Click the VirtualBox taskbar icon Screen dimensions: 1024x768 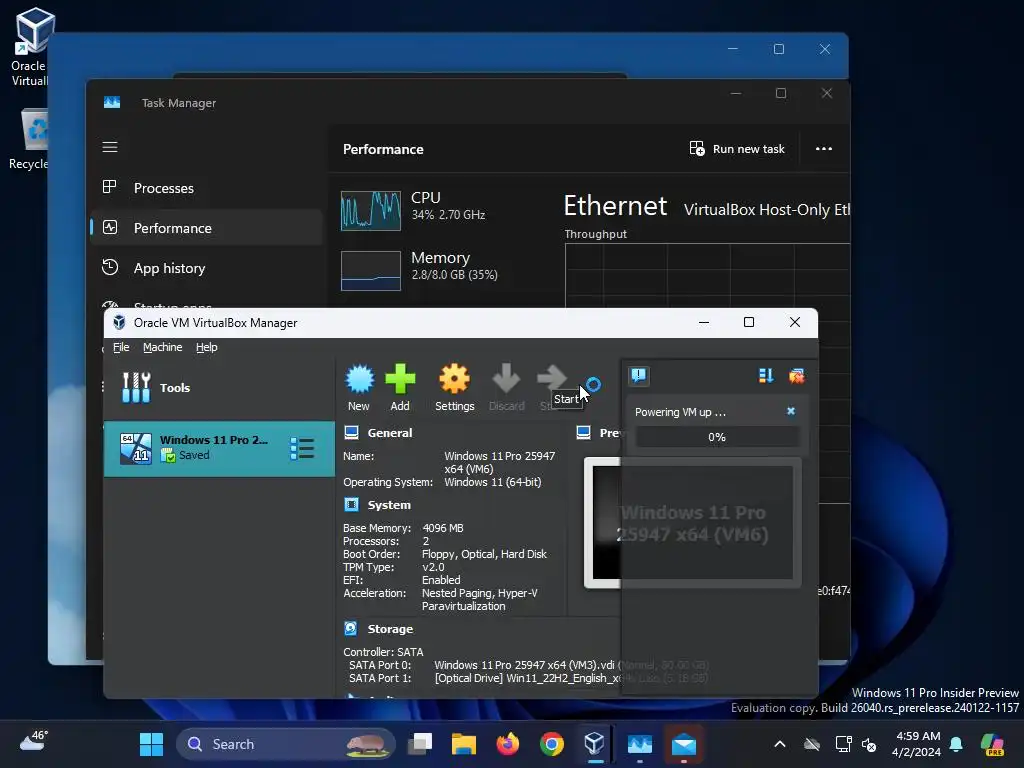(594, 744)
